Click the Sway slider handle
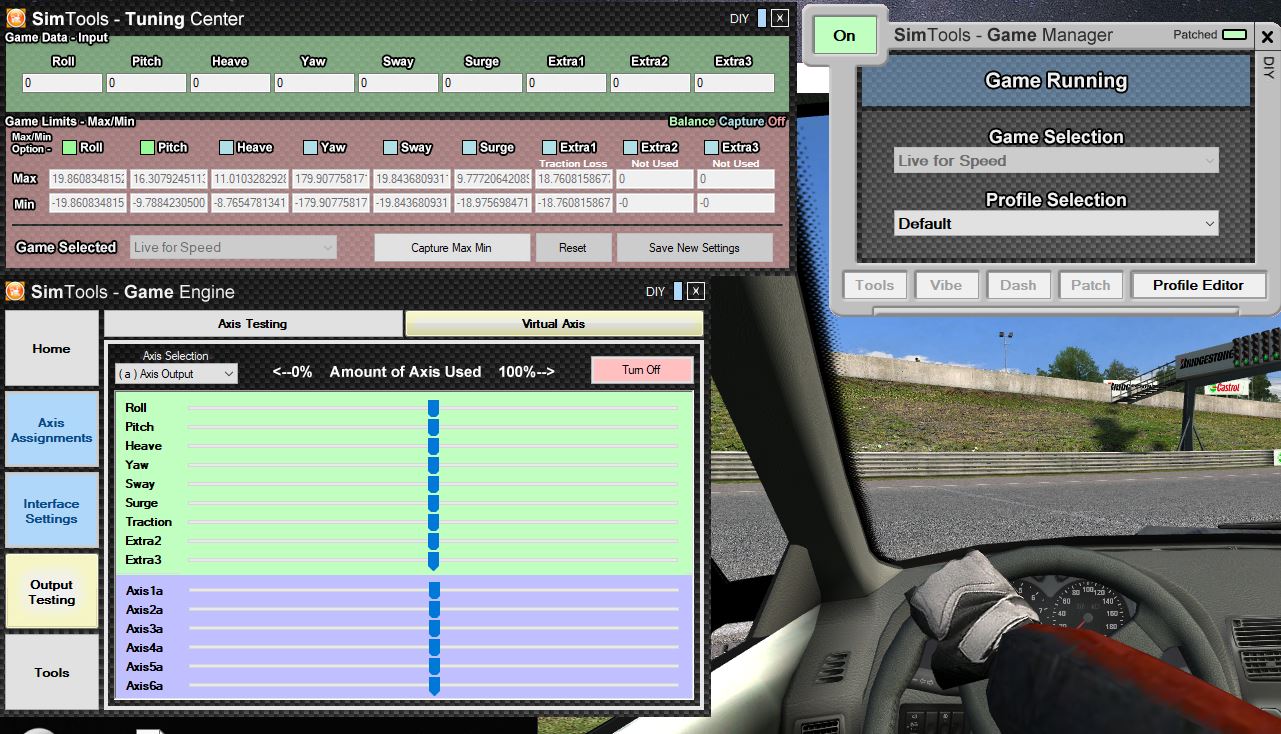 point(433,484)
